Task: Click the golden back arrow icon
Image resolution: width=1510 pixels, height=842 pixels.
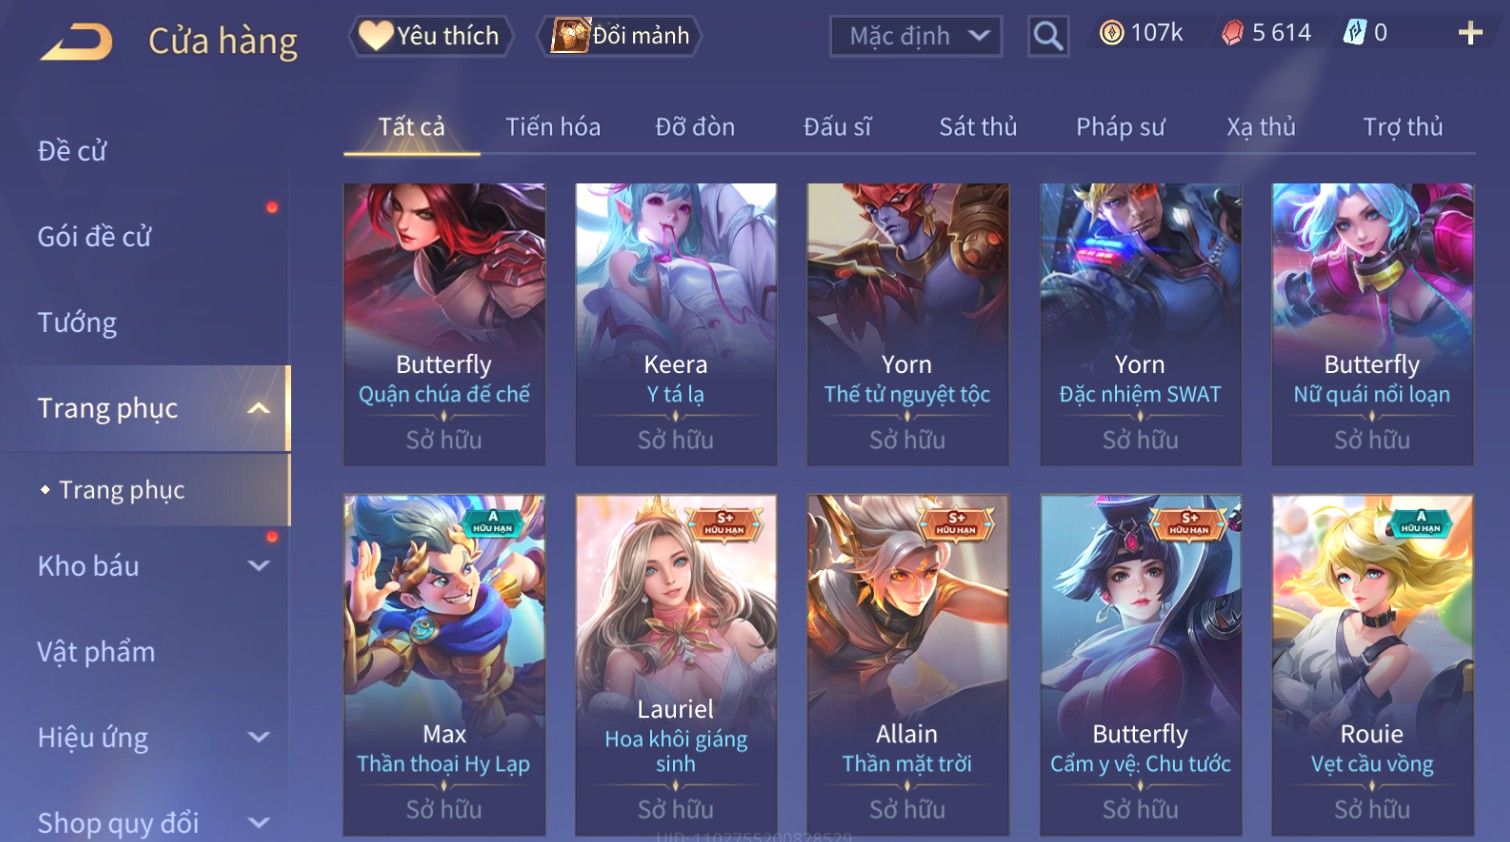Action: (x=77, y=42)
